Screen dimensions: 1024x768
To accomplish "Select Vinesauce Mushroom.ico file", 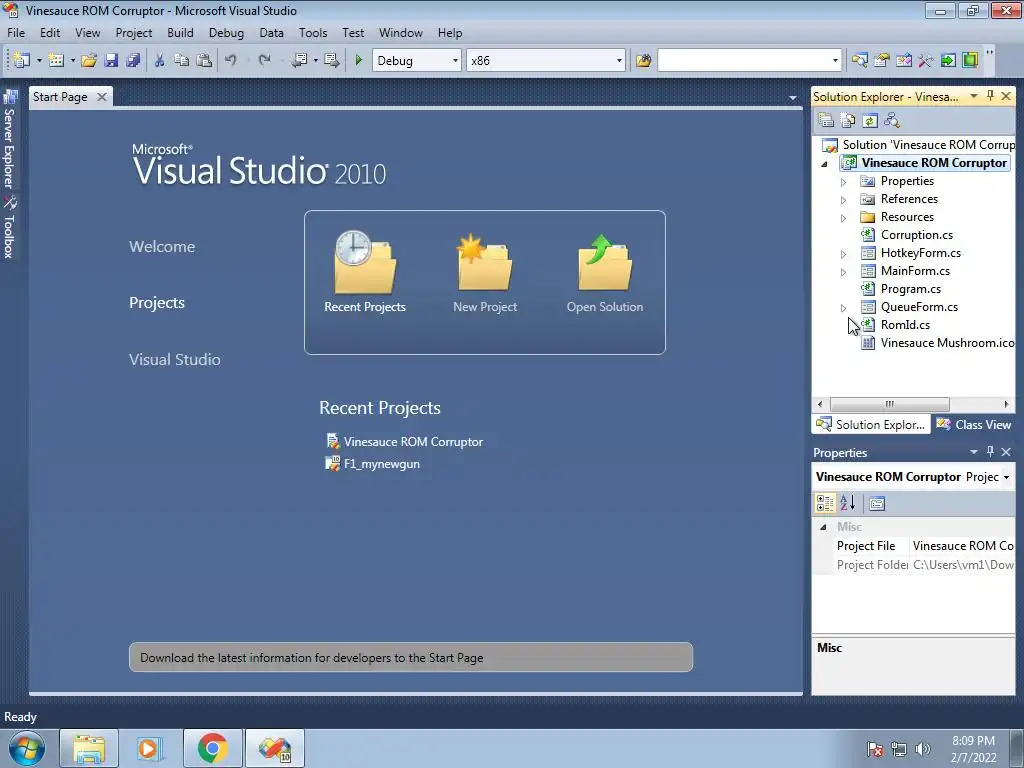I will pyautogui.click(x=947, y=343).
